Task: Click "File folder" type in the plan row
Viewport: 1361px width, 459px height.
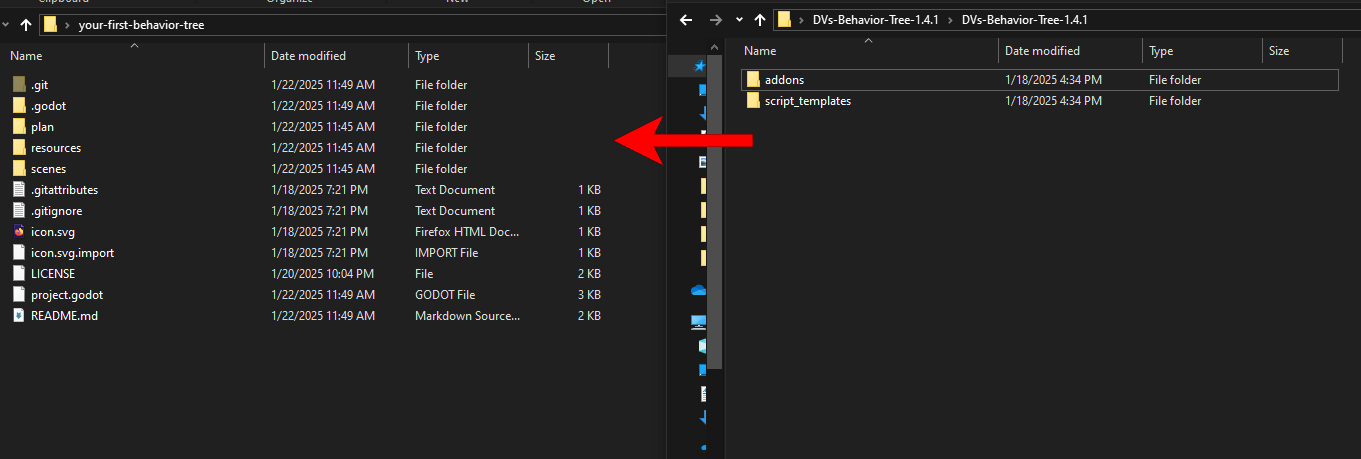Action: click(x=441, y=127)
